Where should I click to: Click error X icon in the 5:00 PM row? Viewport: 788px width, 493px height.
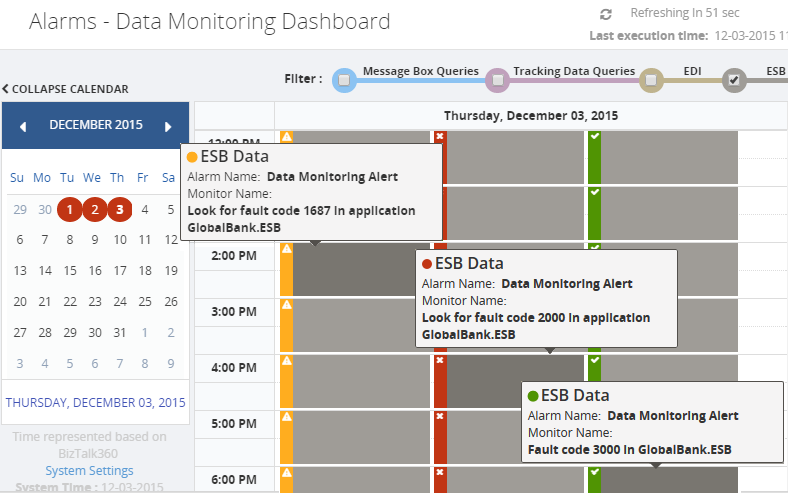pos(440,416)
